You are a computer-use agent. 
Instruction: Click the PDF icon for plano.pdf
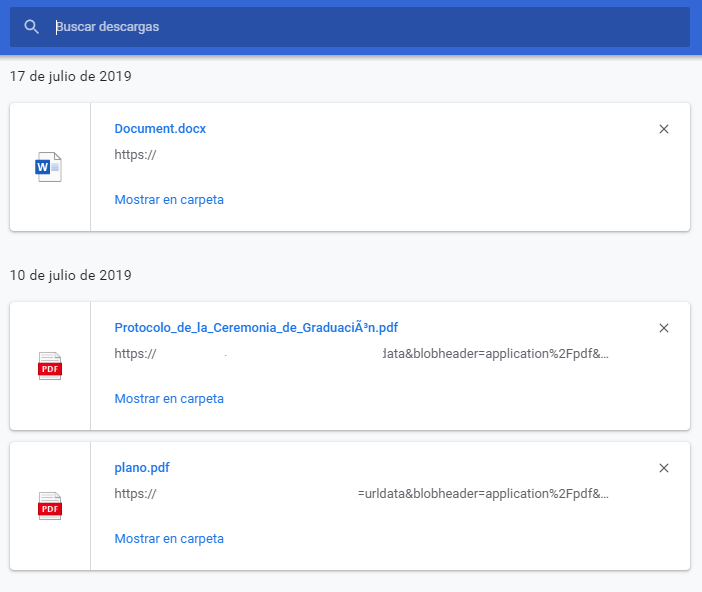click(49, 506)
